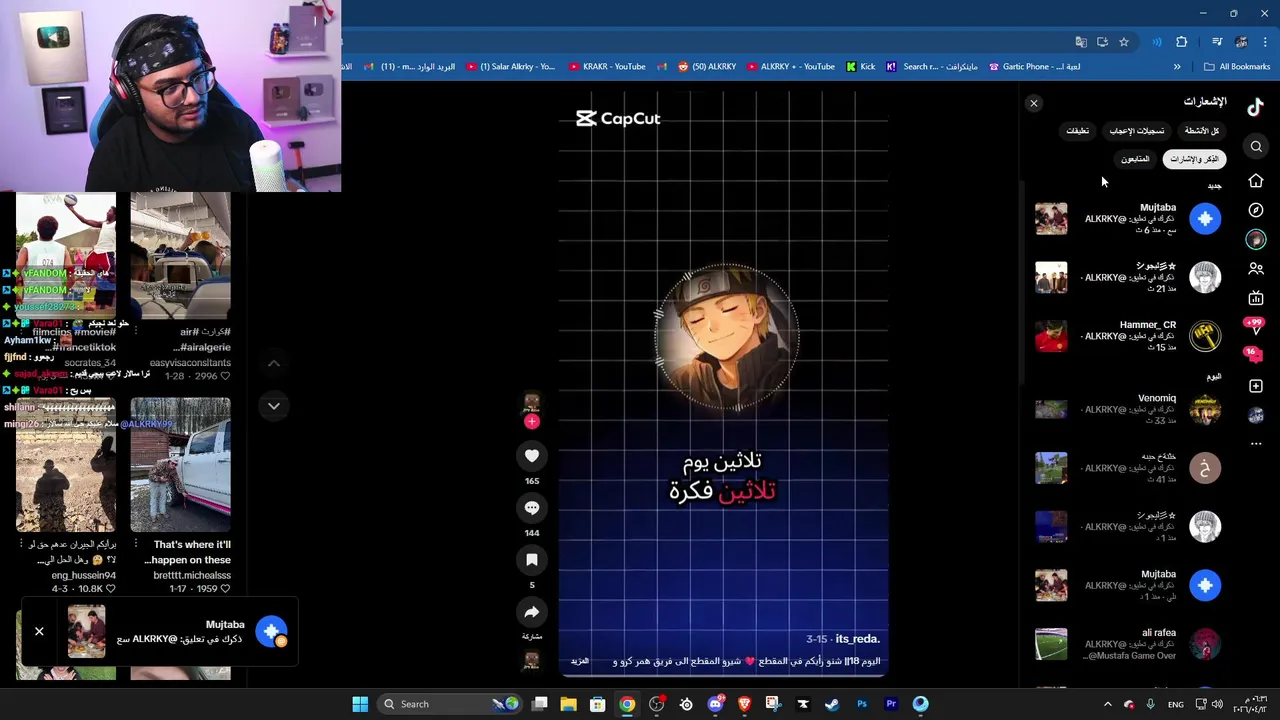Open the 'Gartic Phone' bookmark

1035,67
